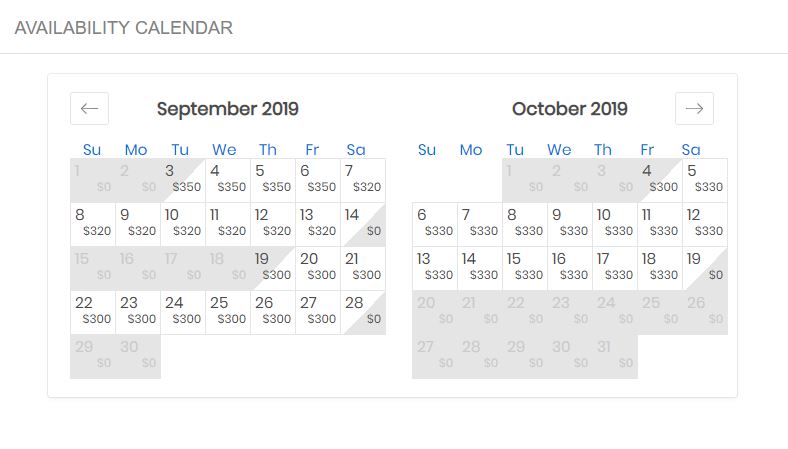The width and height of the screenshot is (788, 449).
Task: Pick September 10 on the calendar
Action: pyautogui.click(x=183, y=225)
